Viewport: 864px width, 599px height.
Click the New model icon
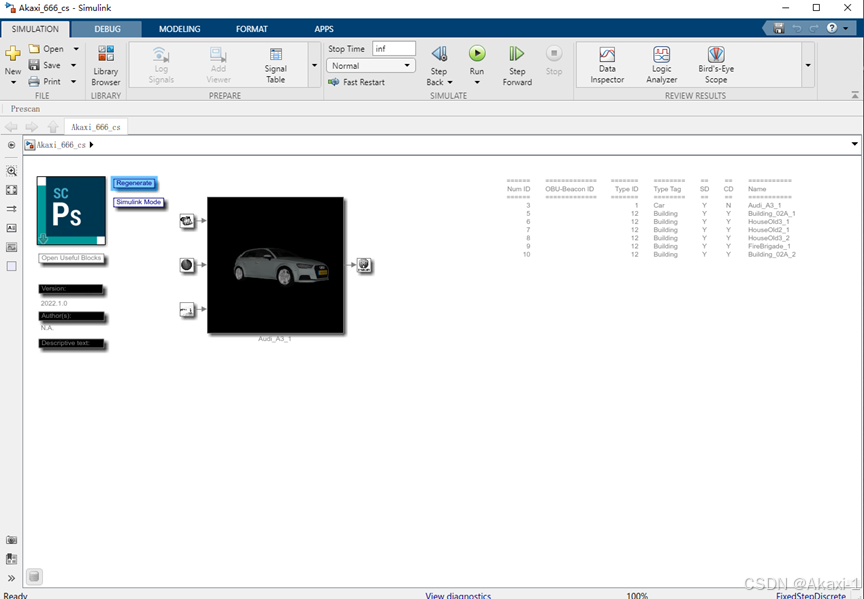point(13,53)
